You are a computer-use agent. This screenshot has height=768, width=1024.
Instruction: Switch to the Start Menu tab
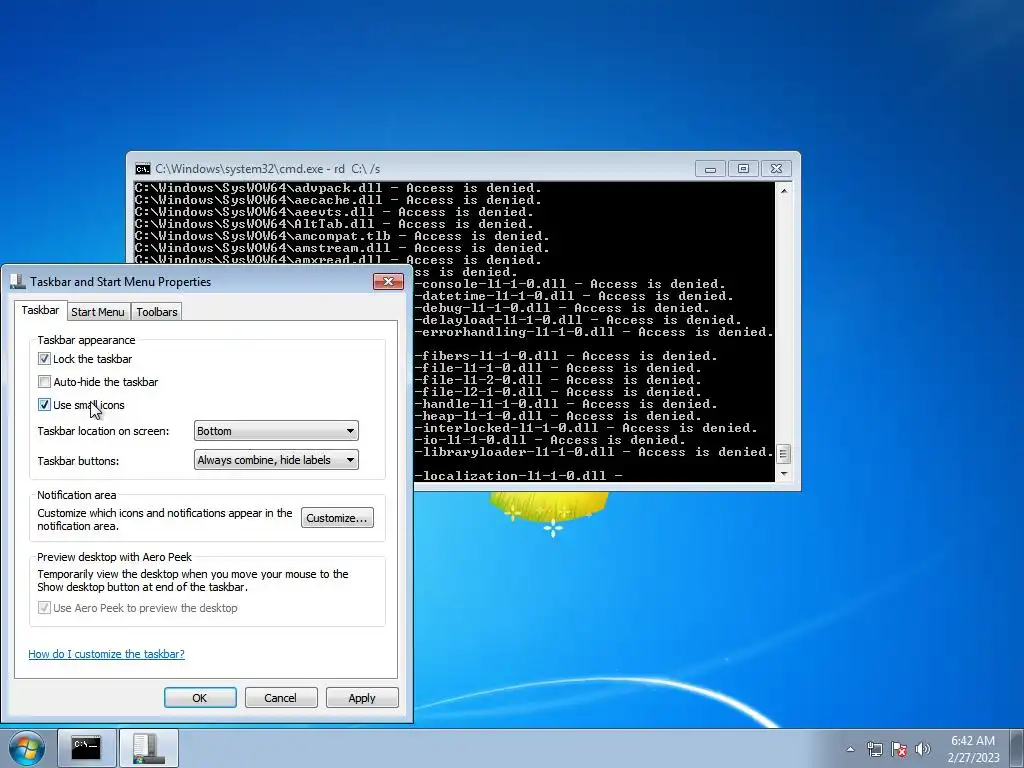point(98,312)
